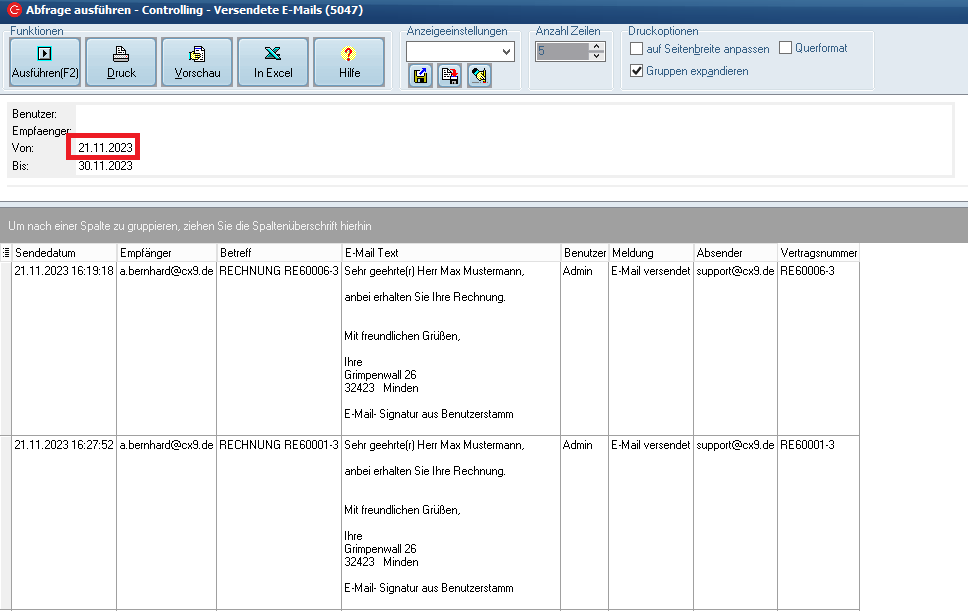Open the Vorschau print preview

(x=197, y=62)
